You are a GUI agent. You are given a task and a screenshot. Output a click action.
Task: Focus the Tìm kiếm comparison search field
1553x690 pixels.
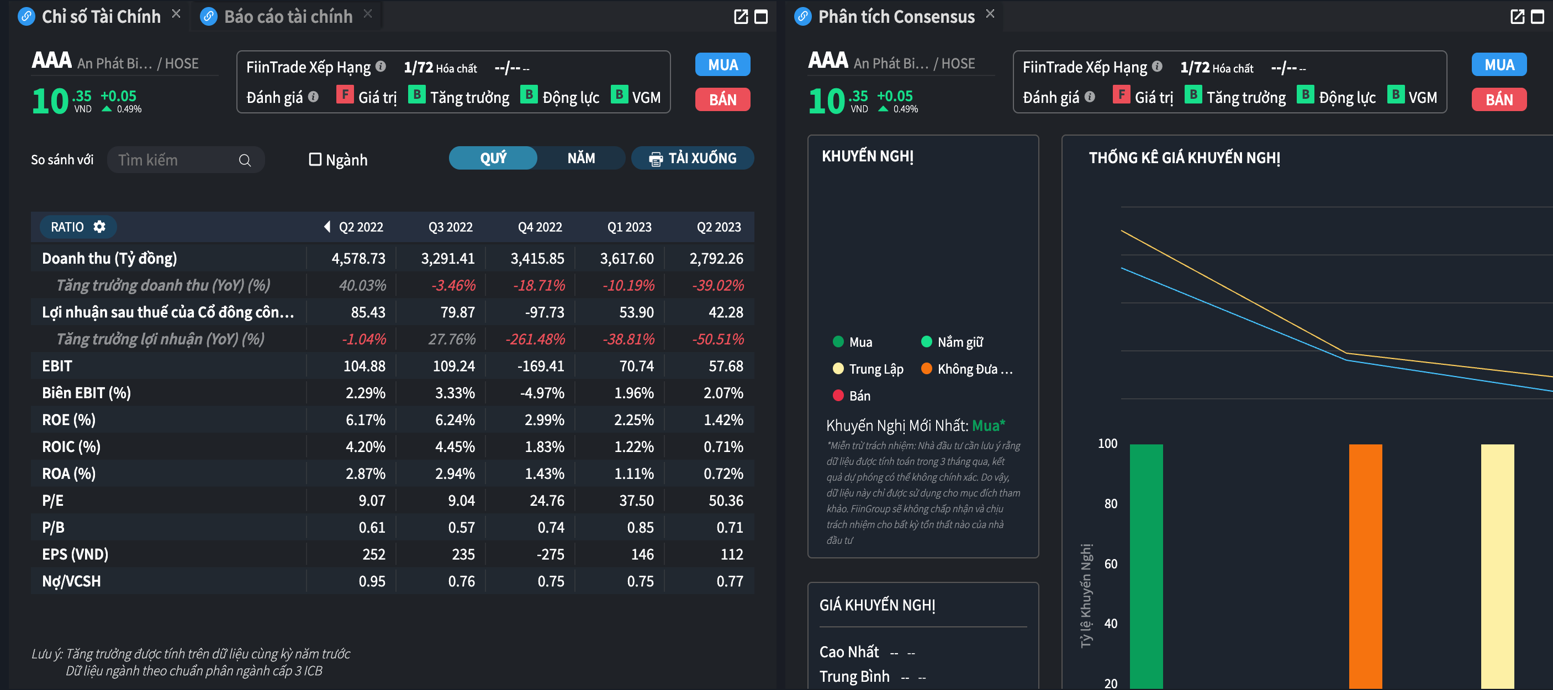[x=186, y=160]
